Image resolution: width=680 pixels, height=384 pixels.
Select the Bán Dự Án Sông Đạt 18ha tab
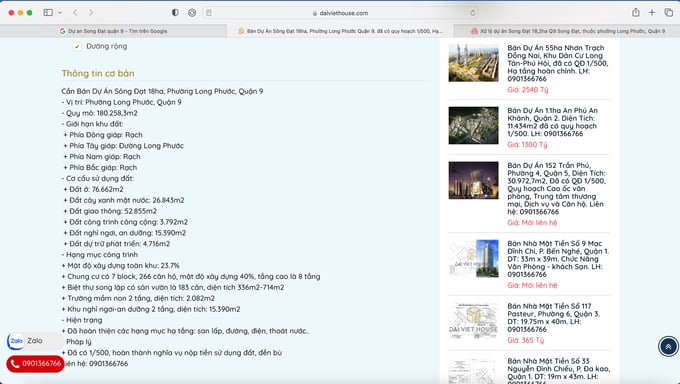[x=340, y=31]
